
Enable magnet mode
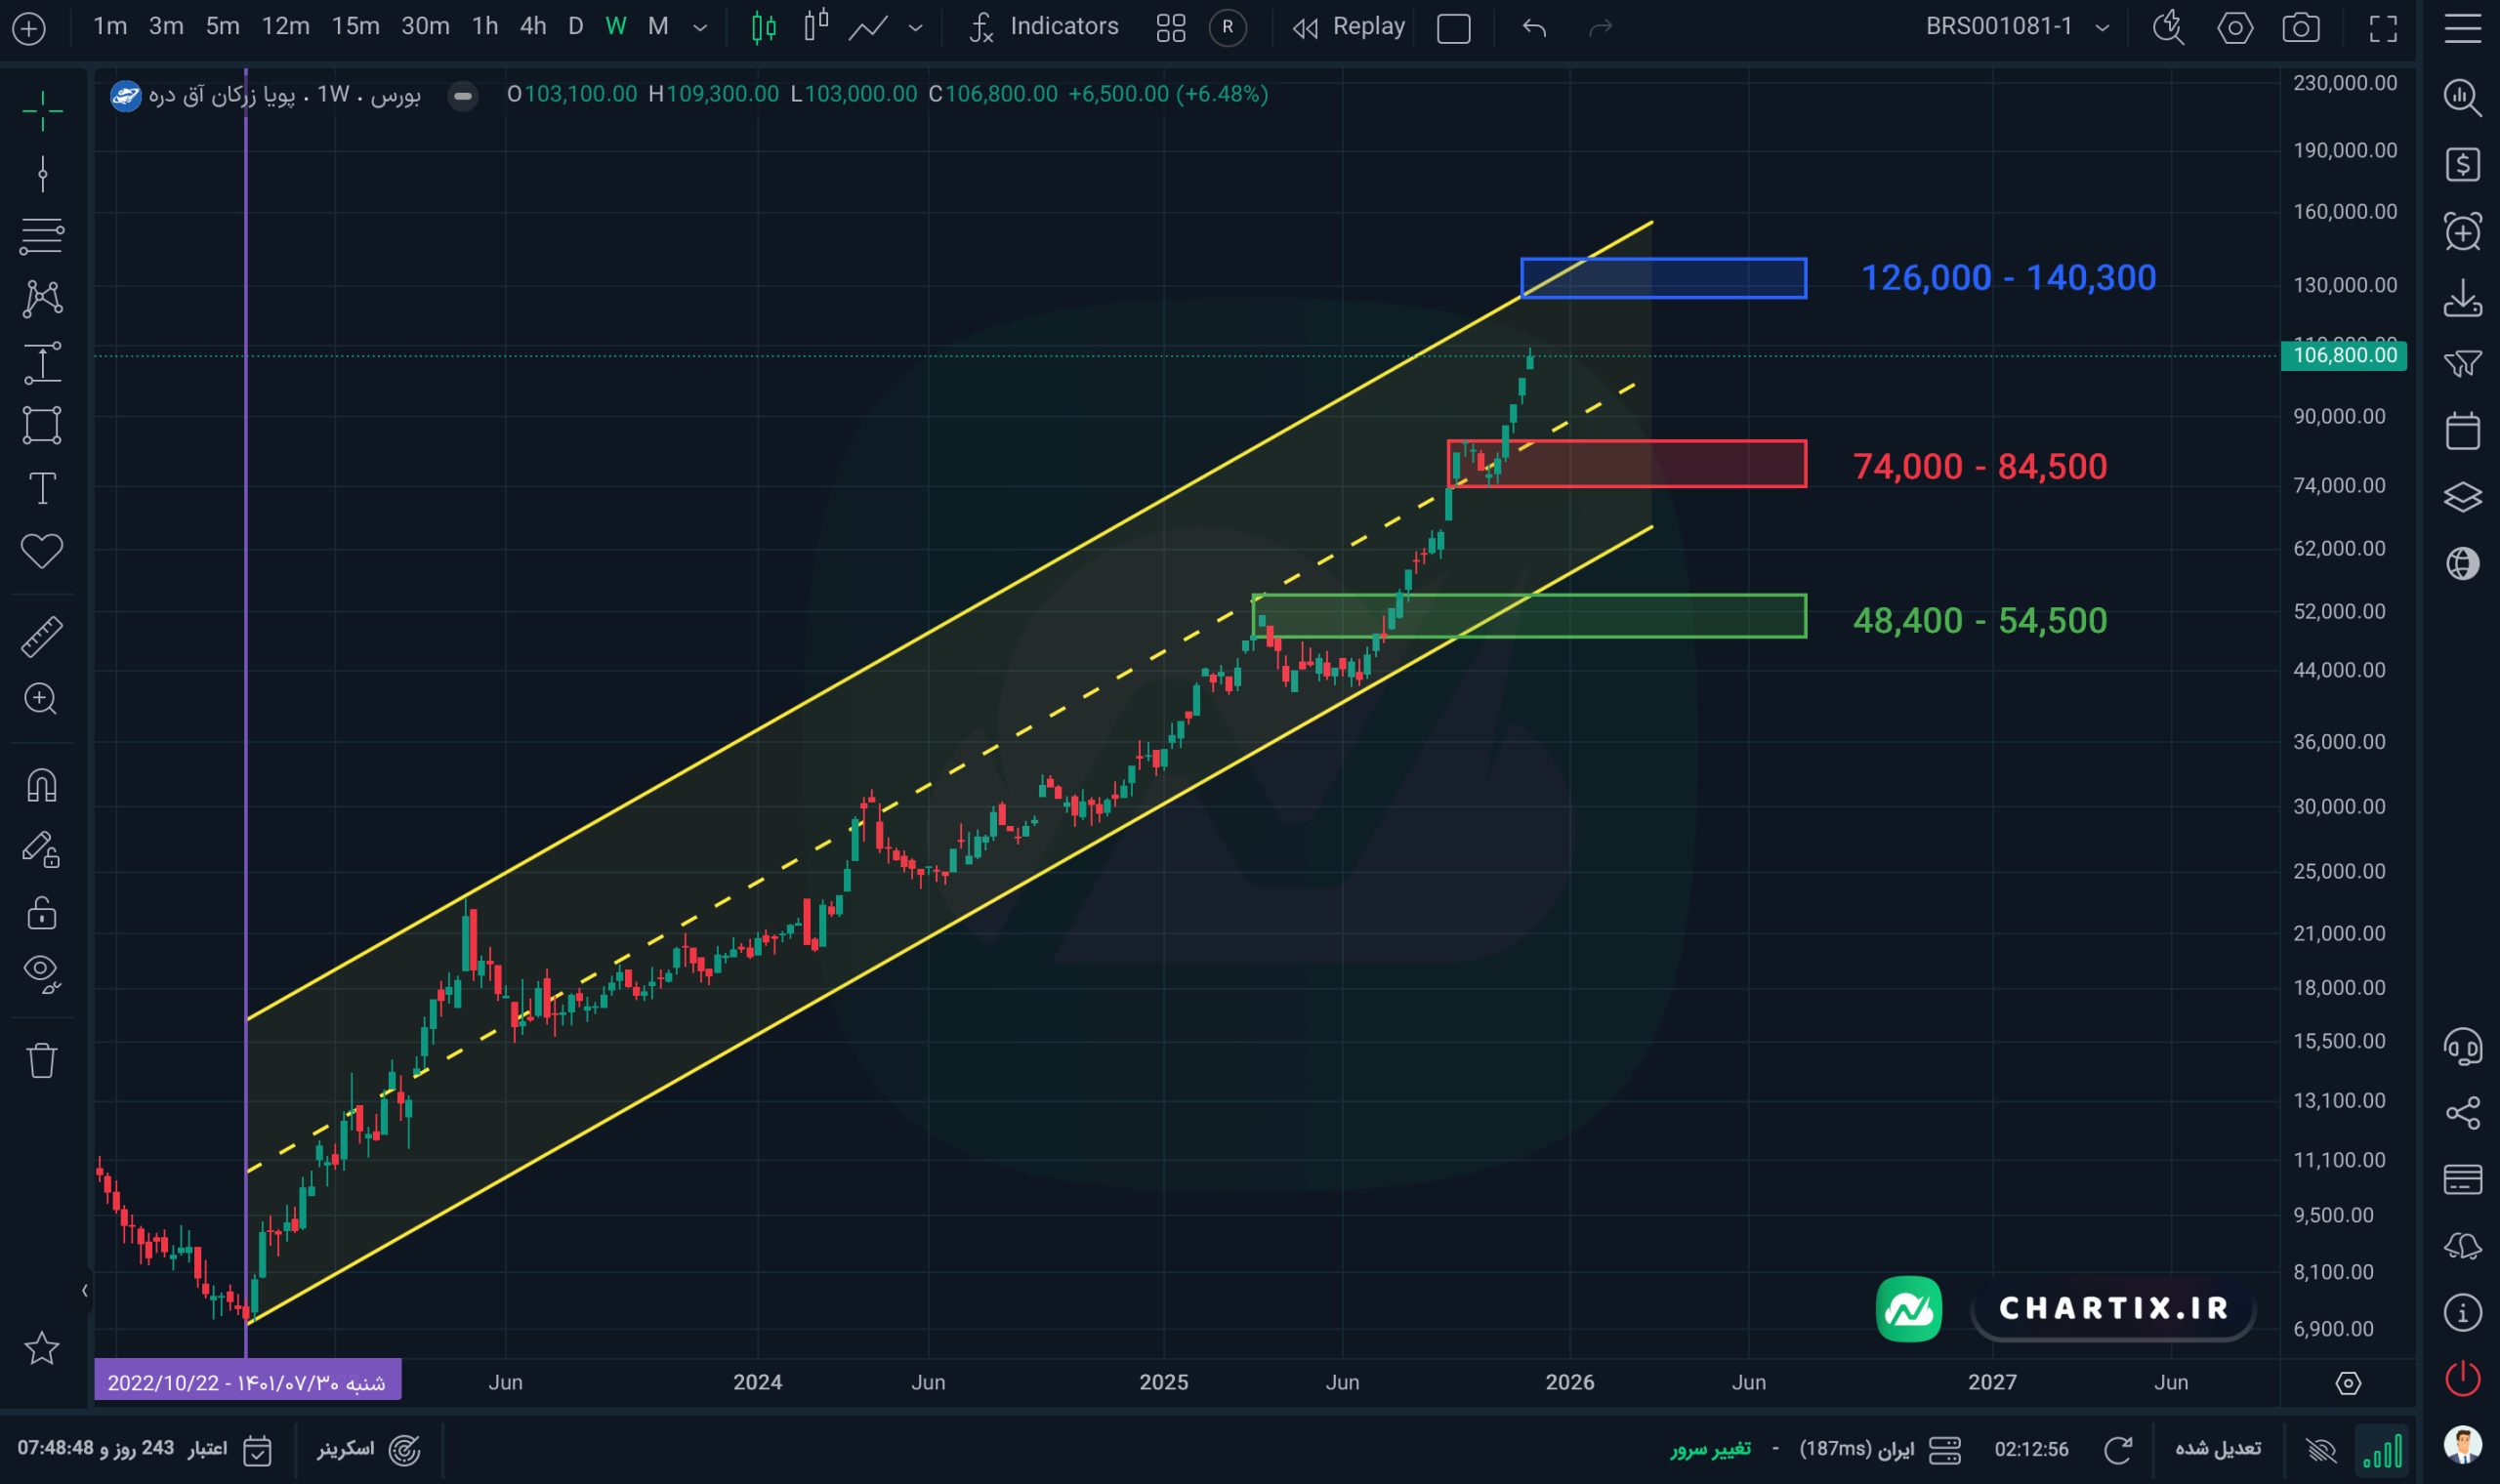[x=41, y=786]
